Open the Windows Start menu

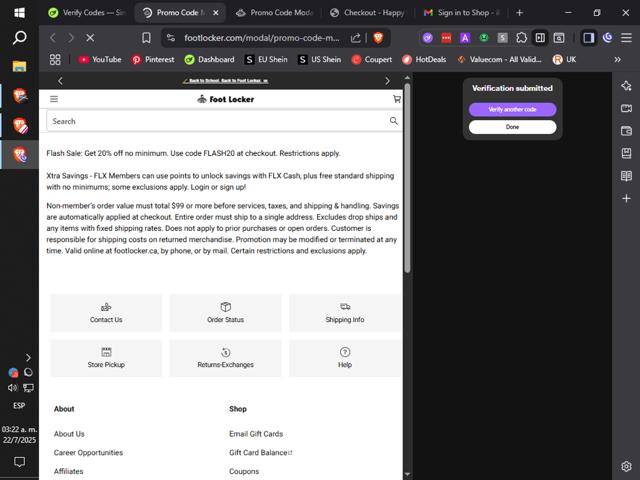[x=19, y=13]
